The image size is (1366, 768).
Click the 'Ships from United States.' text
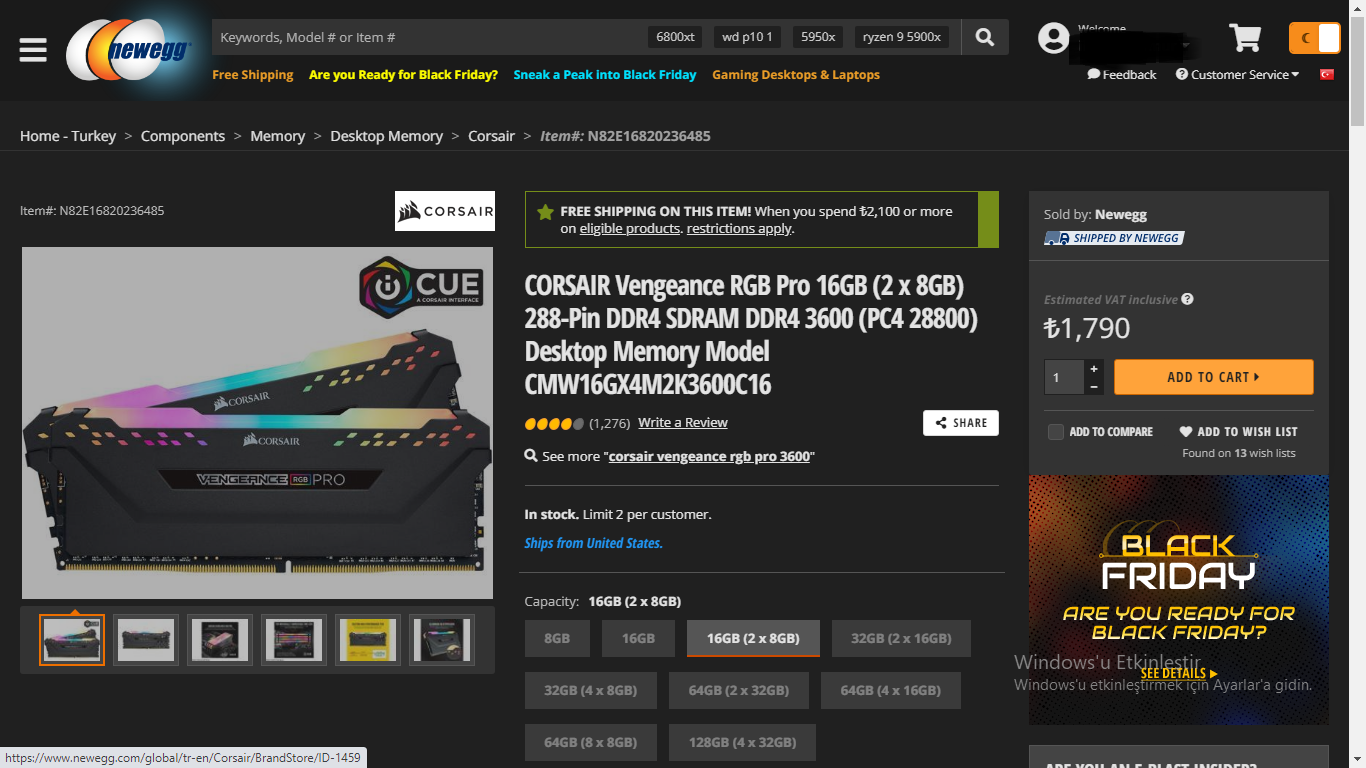tap(594, 543)
